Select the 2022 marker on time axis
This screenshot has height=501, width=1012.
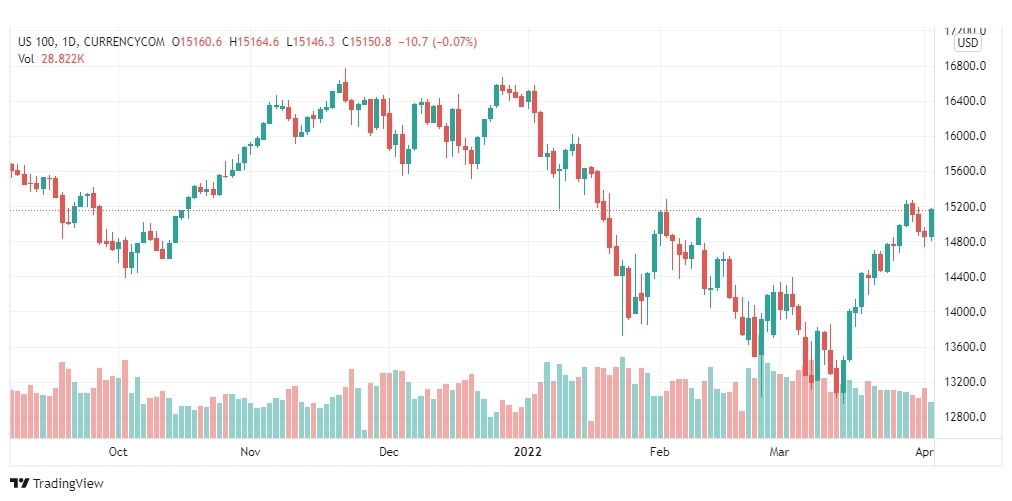pyautogui.click(x=527, y=451)
